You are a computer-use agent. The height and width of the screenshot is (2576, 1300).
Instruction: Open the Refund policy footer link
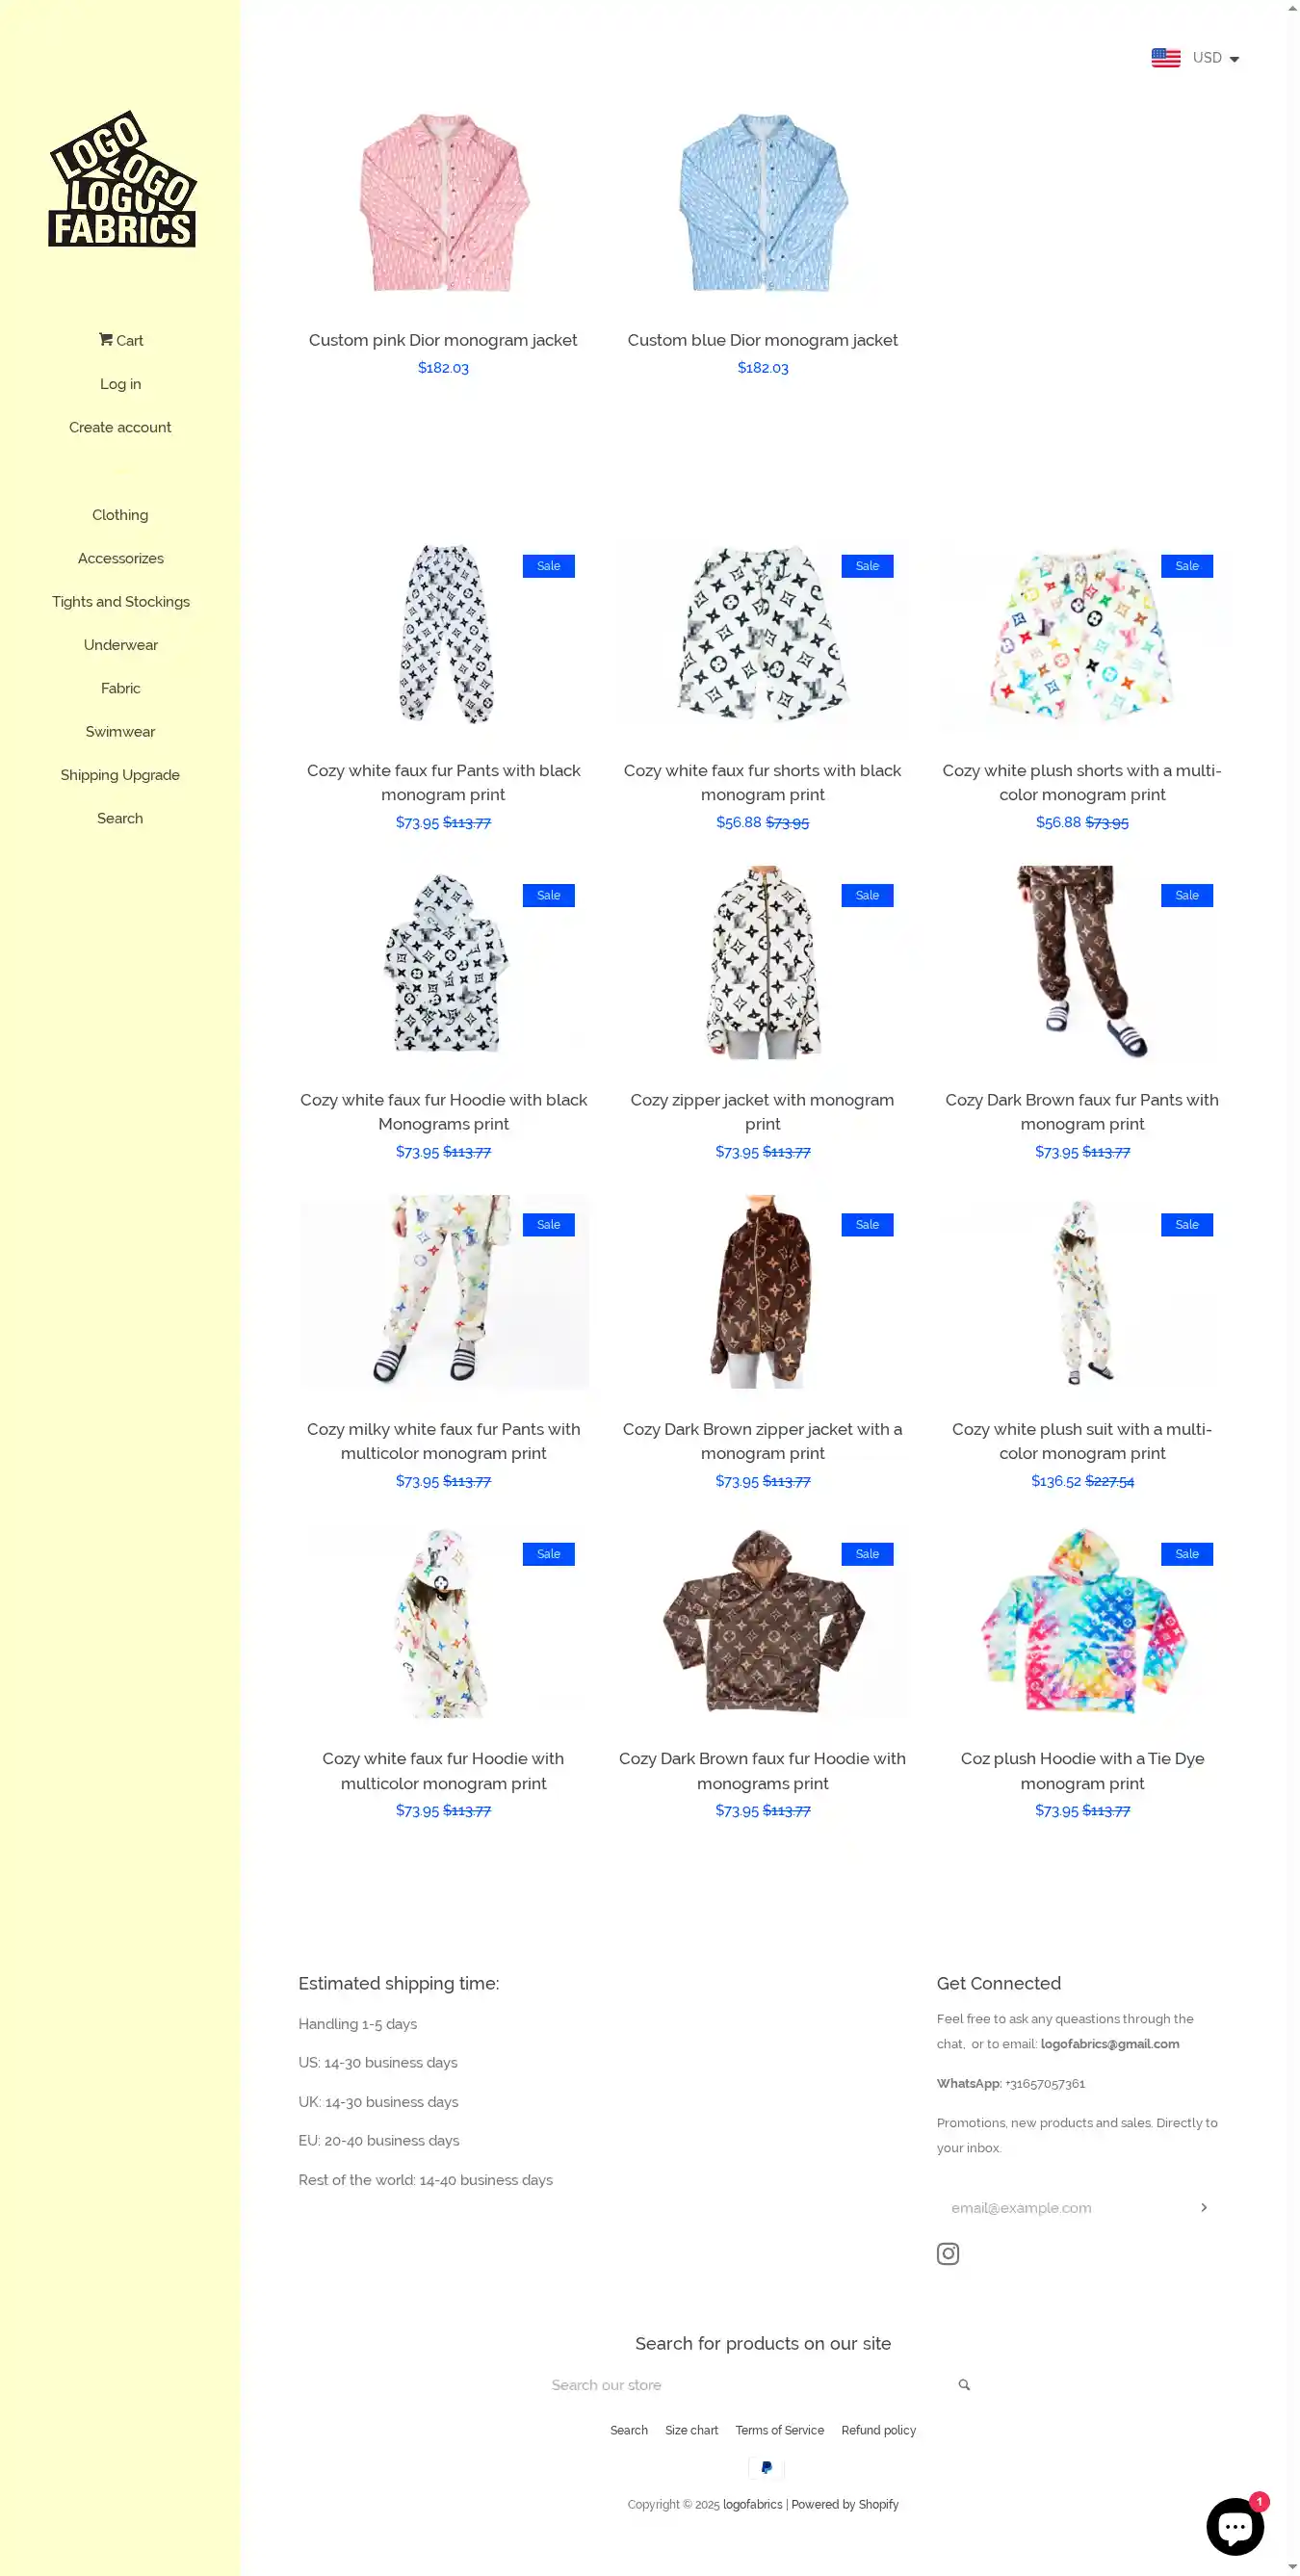878,2430
